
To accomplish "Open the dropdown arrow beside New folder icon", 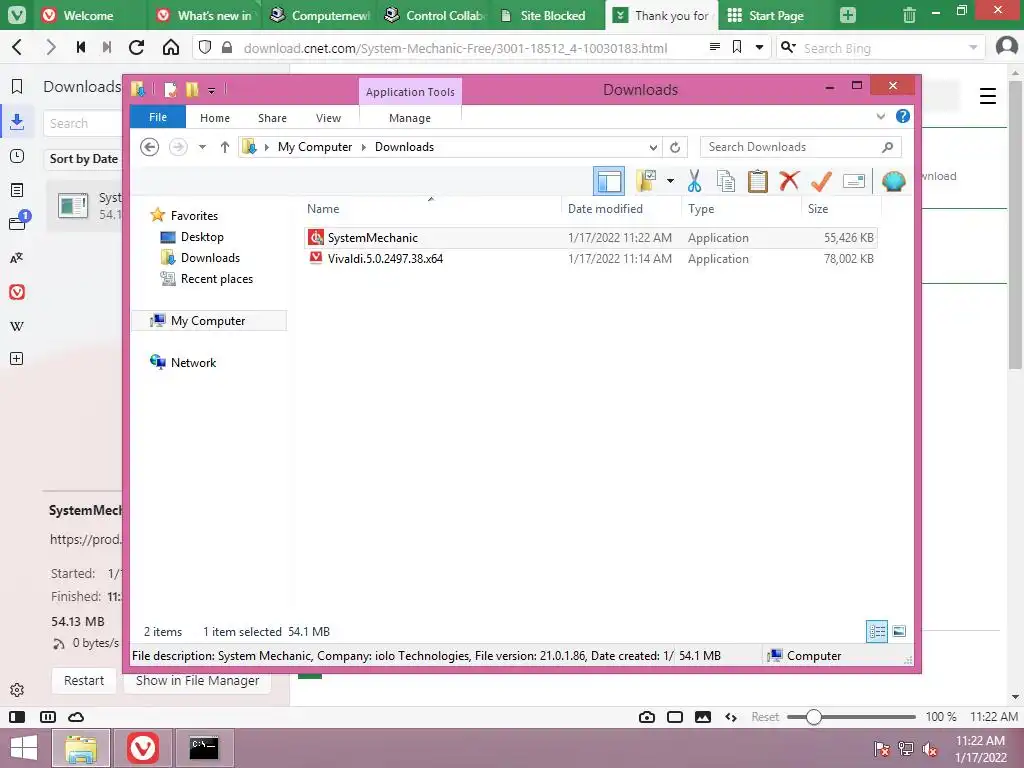I will tap(670, 181).
